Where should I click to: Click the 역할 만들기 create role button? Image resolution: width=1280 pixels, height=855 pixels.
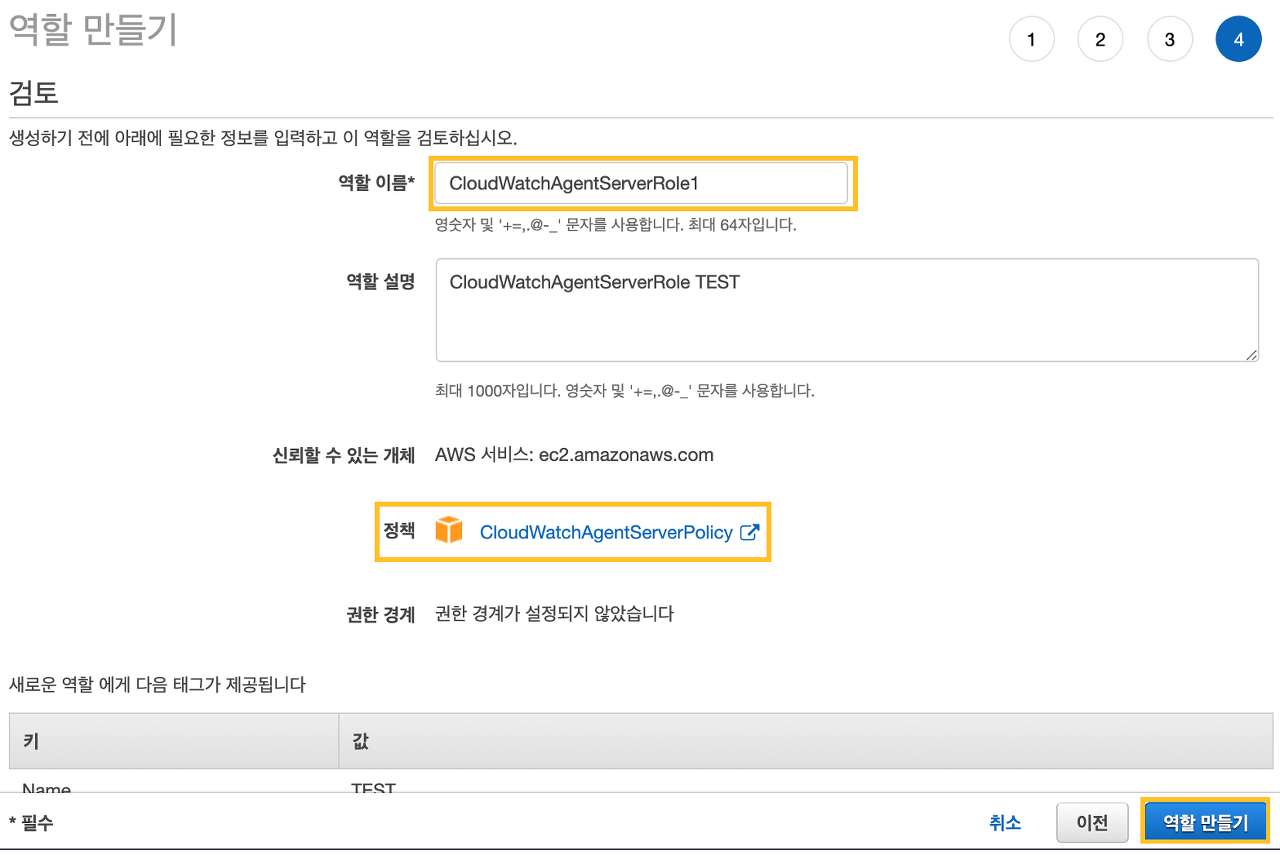coord(1205,823)
